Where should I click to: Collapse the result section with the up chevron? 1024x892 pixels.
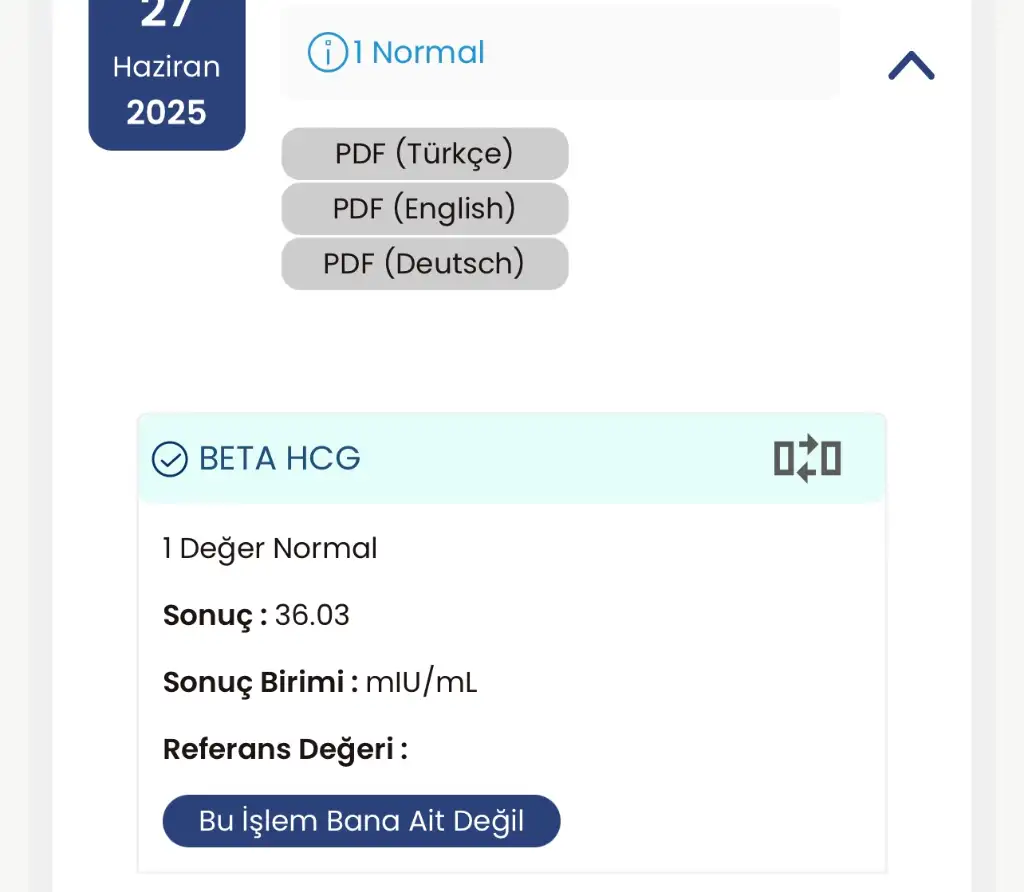tap(911, 66)
